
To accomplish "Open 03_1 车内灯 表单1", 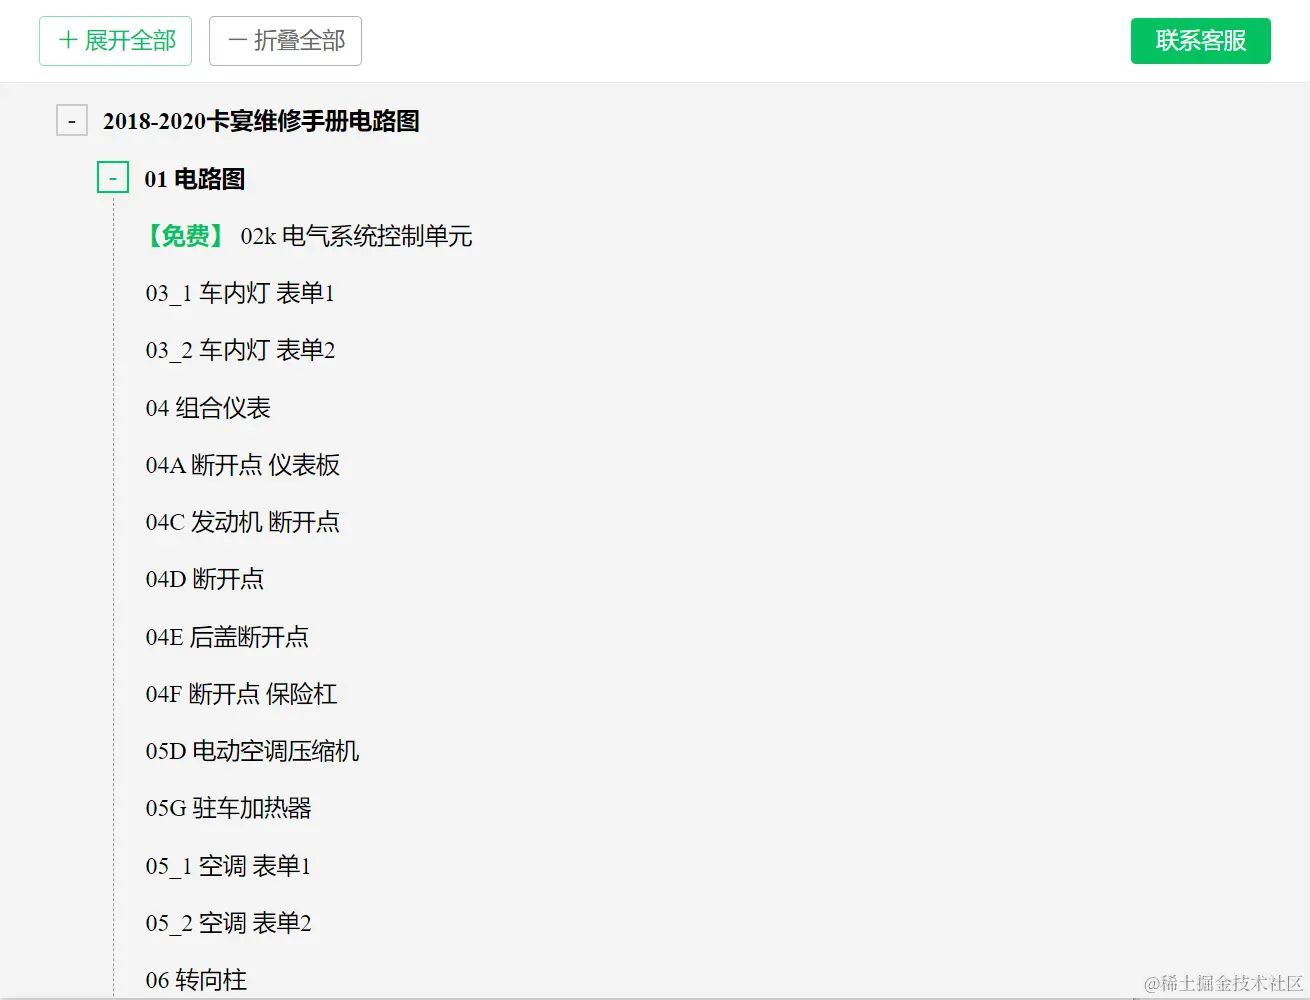I will coord(240,293).
